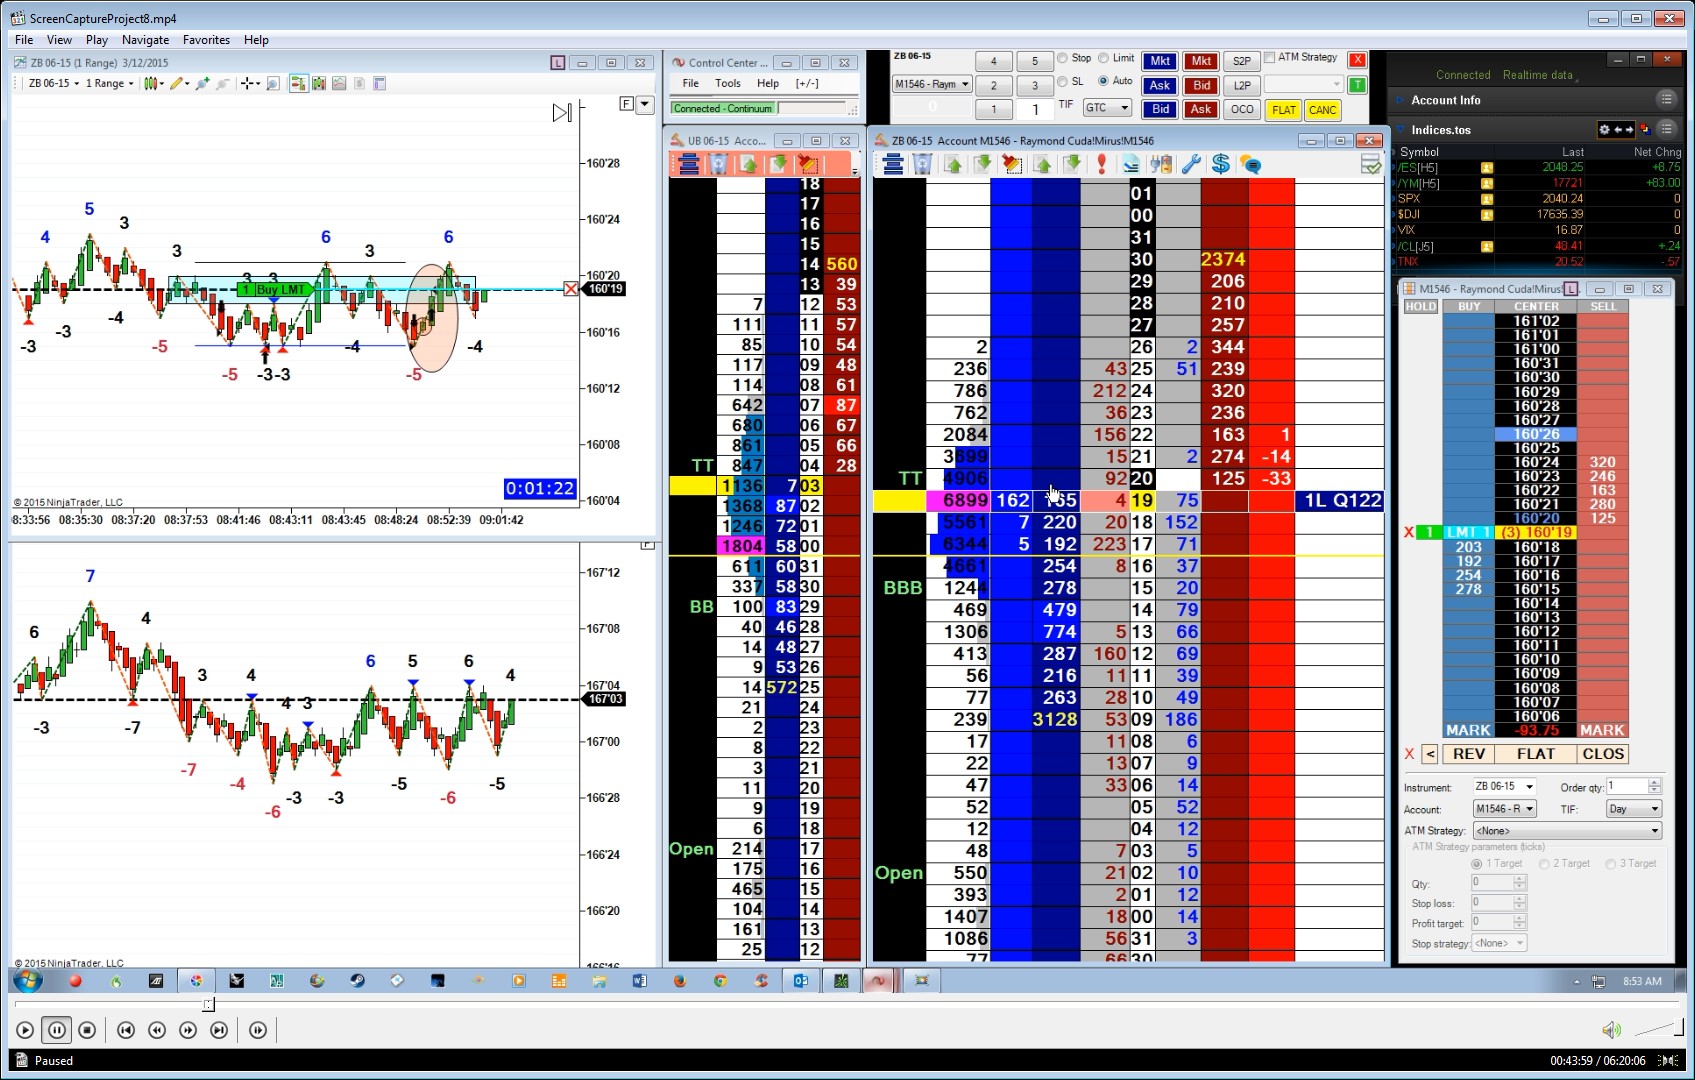Click the rewind button in video player
The image size is (1695, 1080).
pyautogui.click(x=157, y=1030)
